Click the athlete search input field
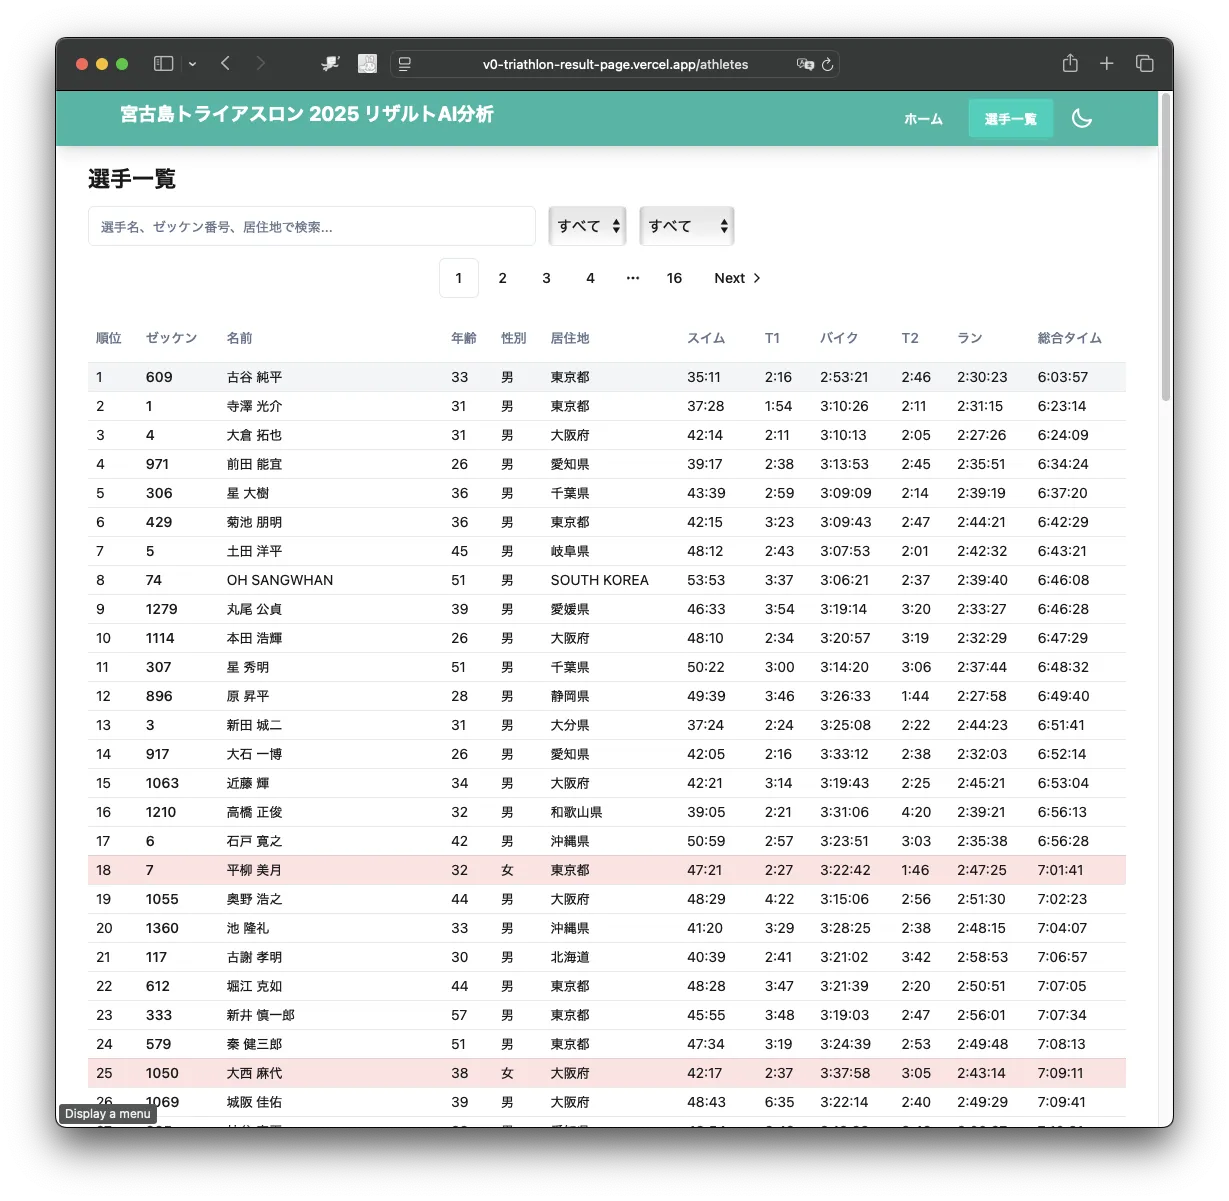This screenshot has width=1229, height=1201. point(312,226)
